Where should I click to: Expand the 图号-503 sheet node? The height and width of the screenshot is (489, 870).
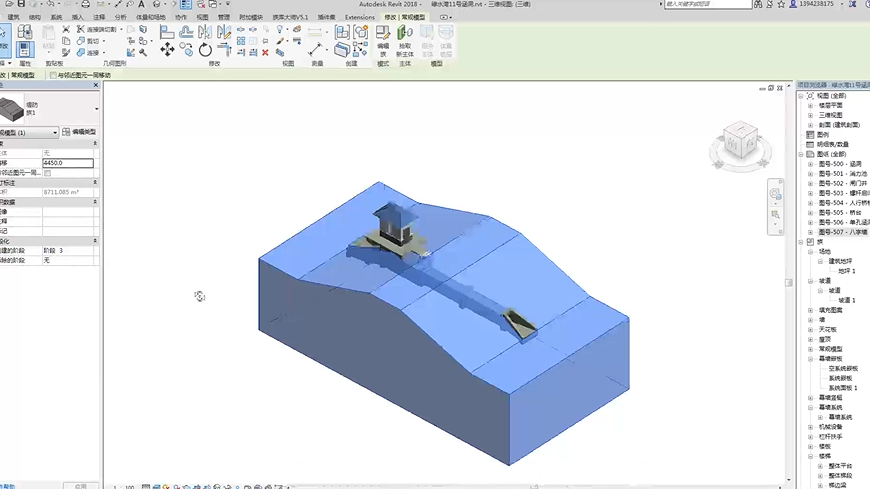click(x=810, y=193)
